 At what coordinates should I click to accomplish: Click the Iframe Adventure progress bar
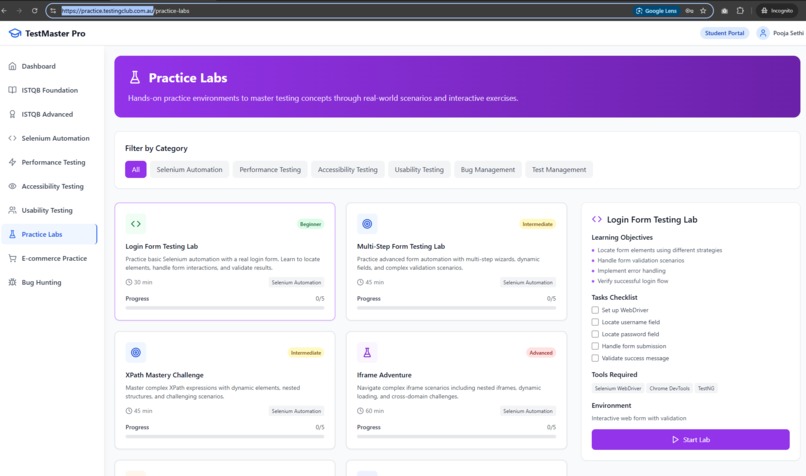[x=456, y=436]
